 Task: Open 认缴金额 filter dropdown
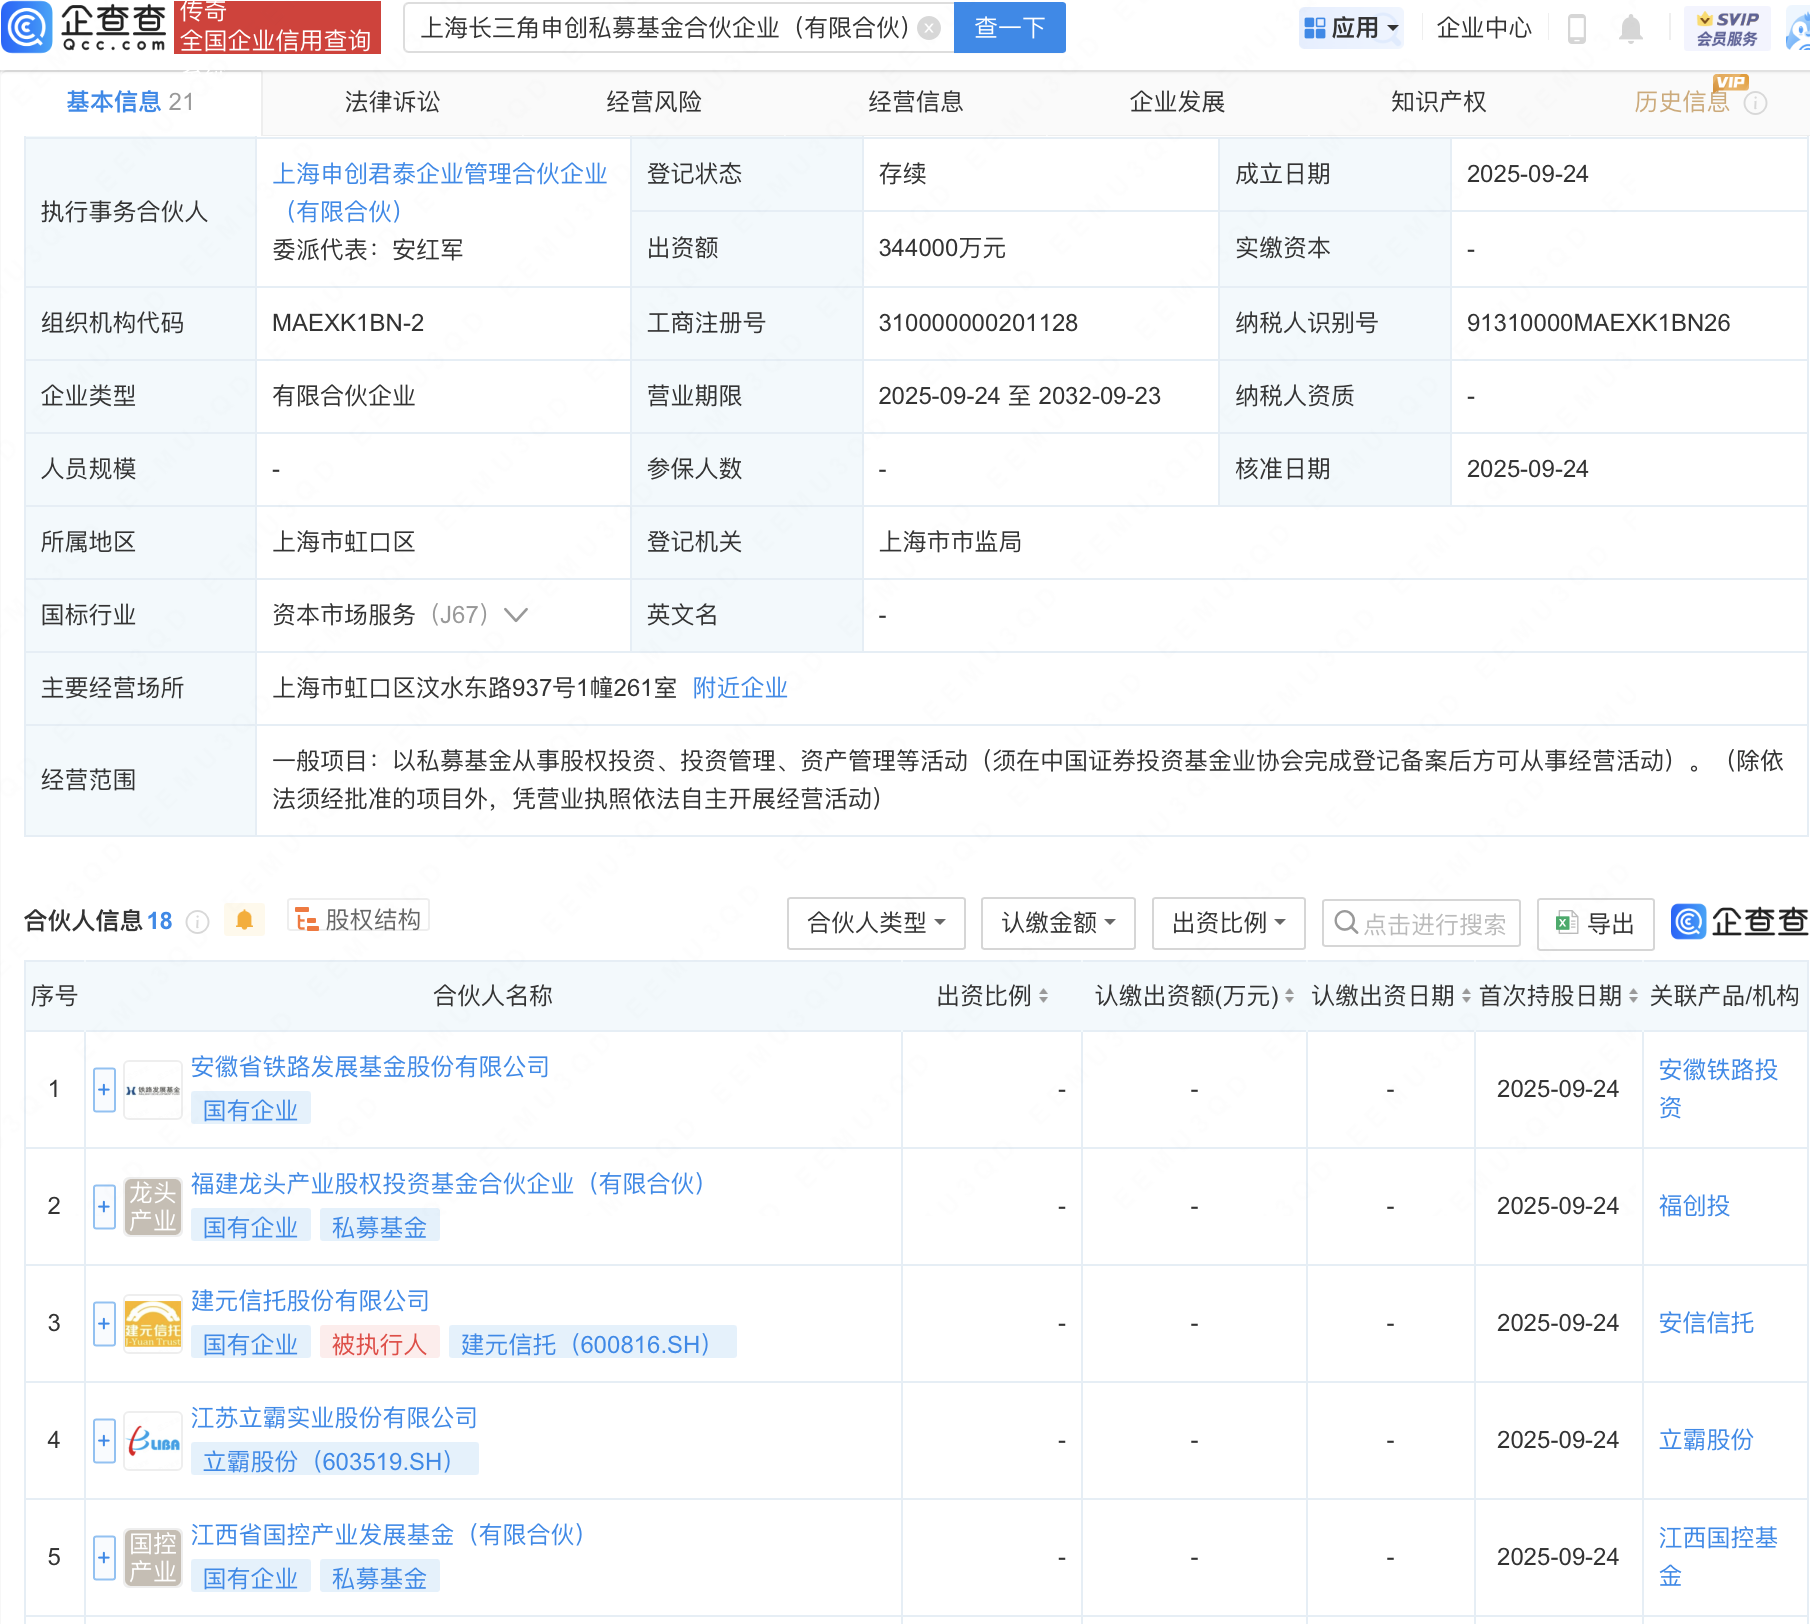point(1058,923)
